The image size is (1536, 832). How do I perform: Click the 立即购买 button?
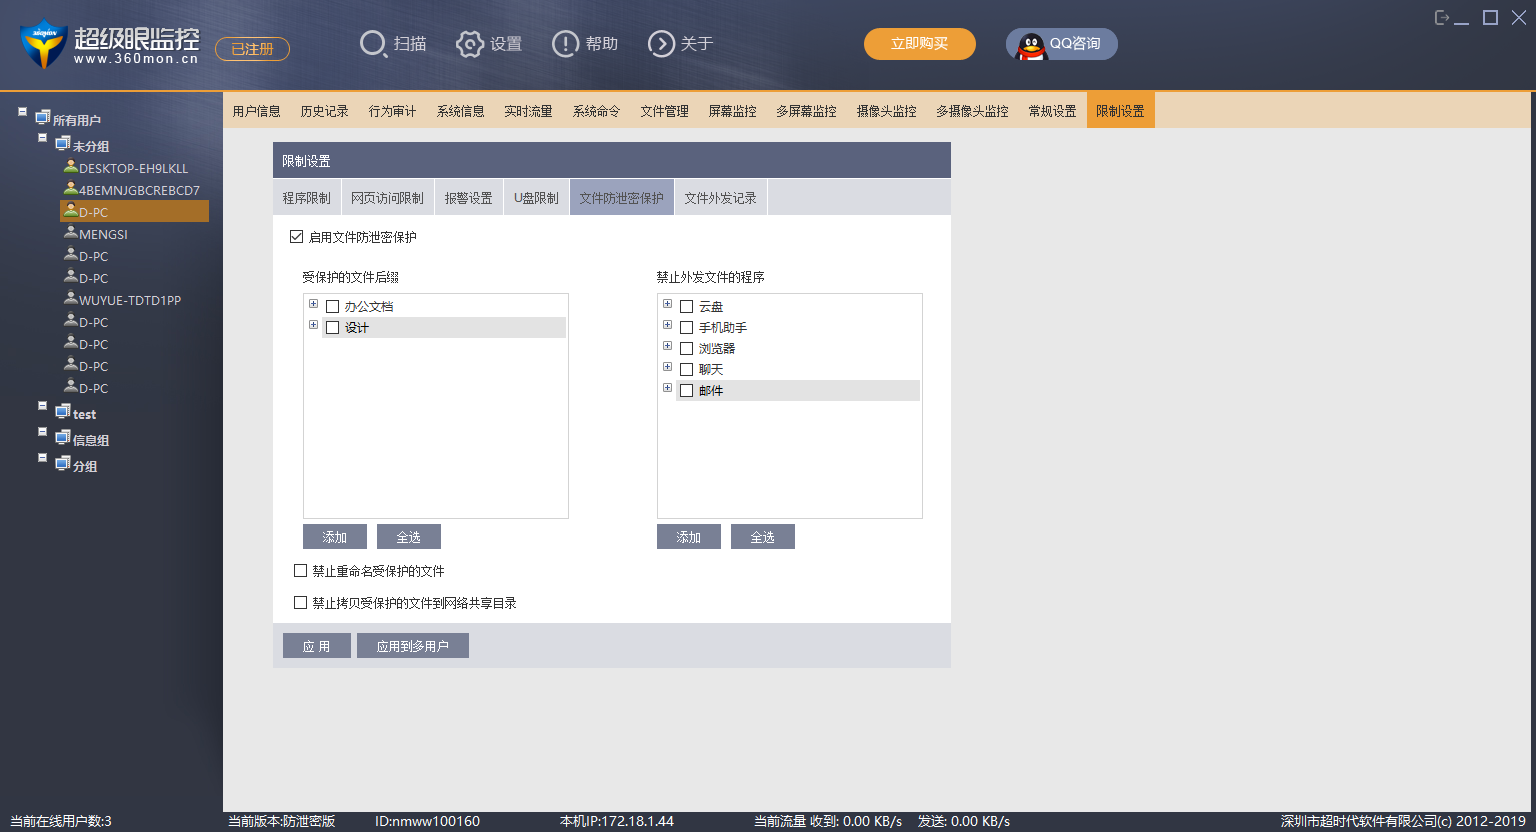pyautogui.click(x=919, y=44)
